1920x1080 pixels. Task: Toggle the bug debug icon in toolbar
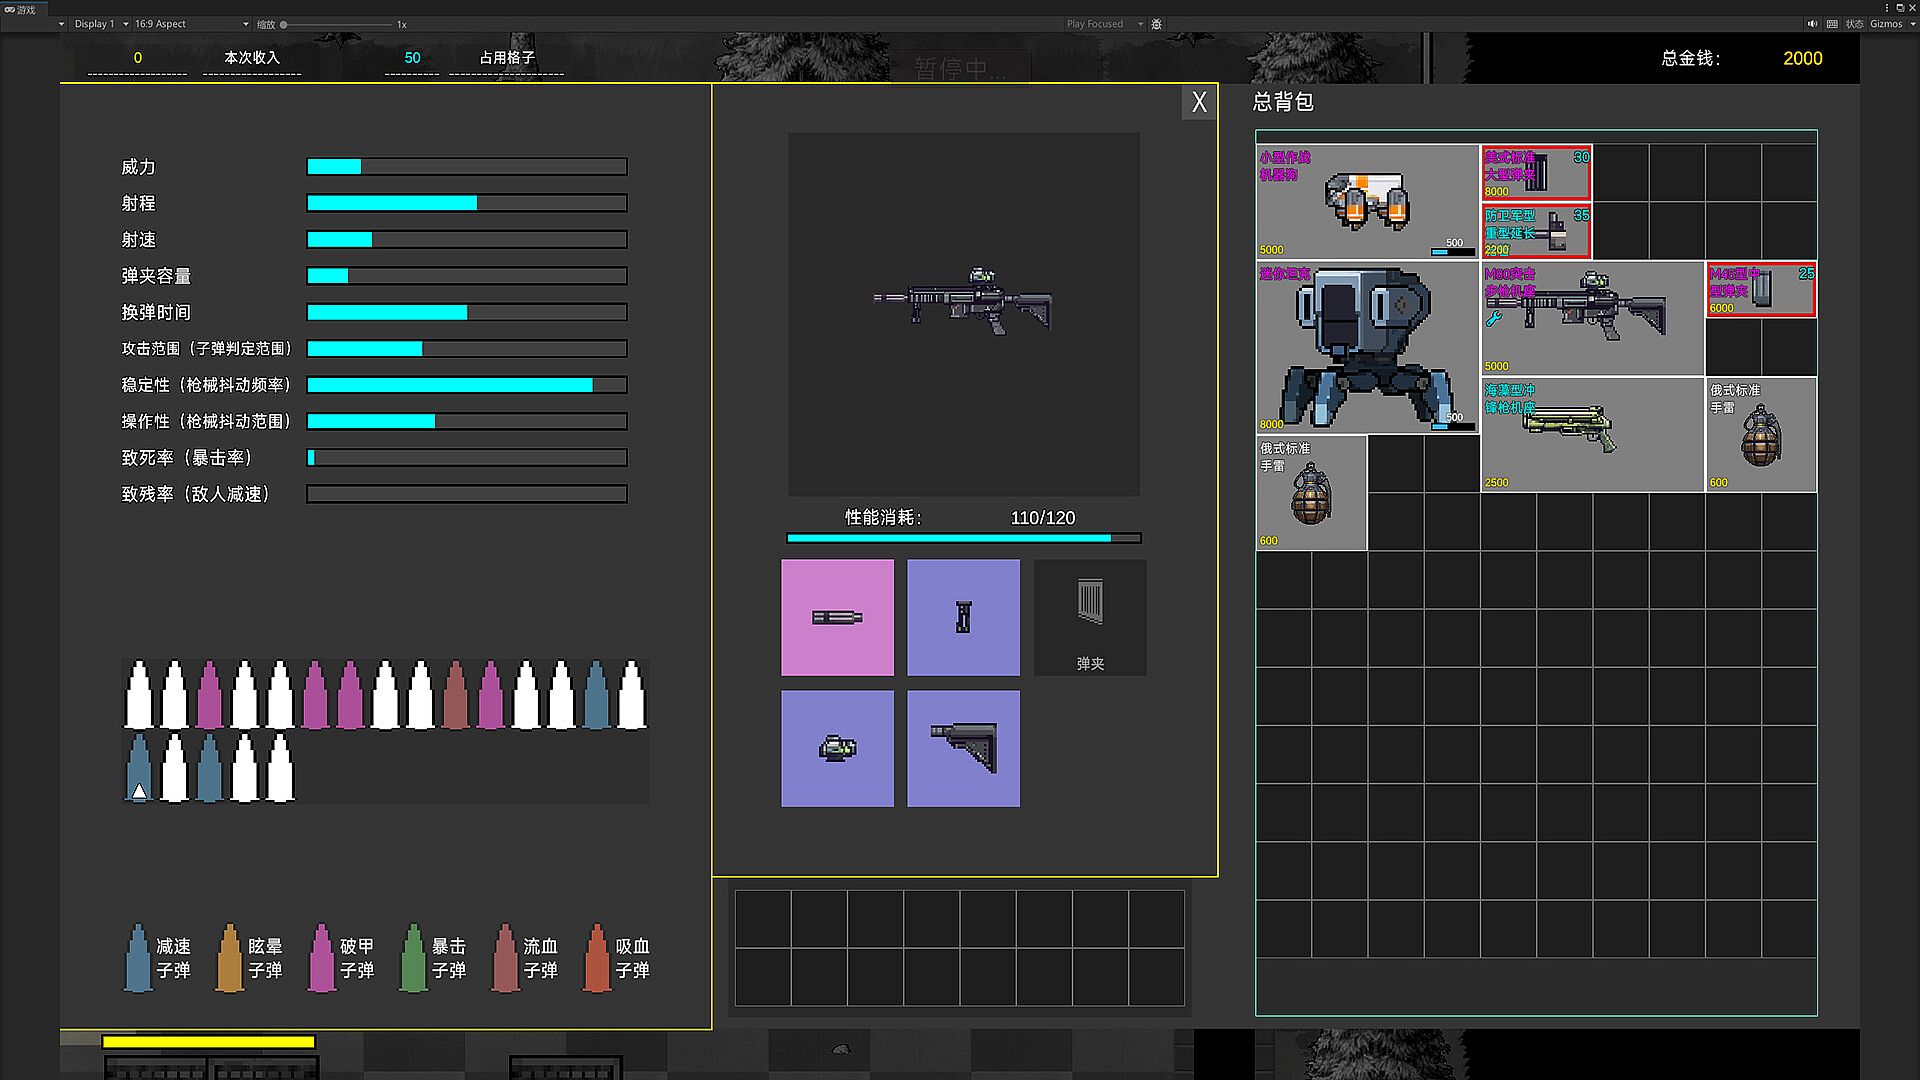(1157, 24)
